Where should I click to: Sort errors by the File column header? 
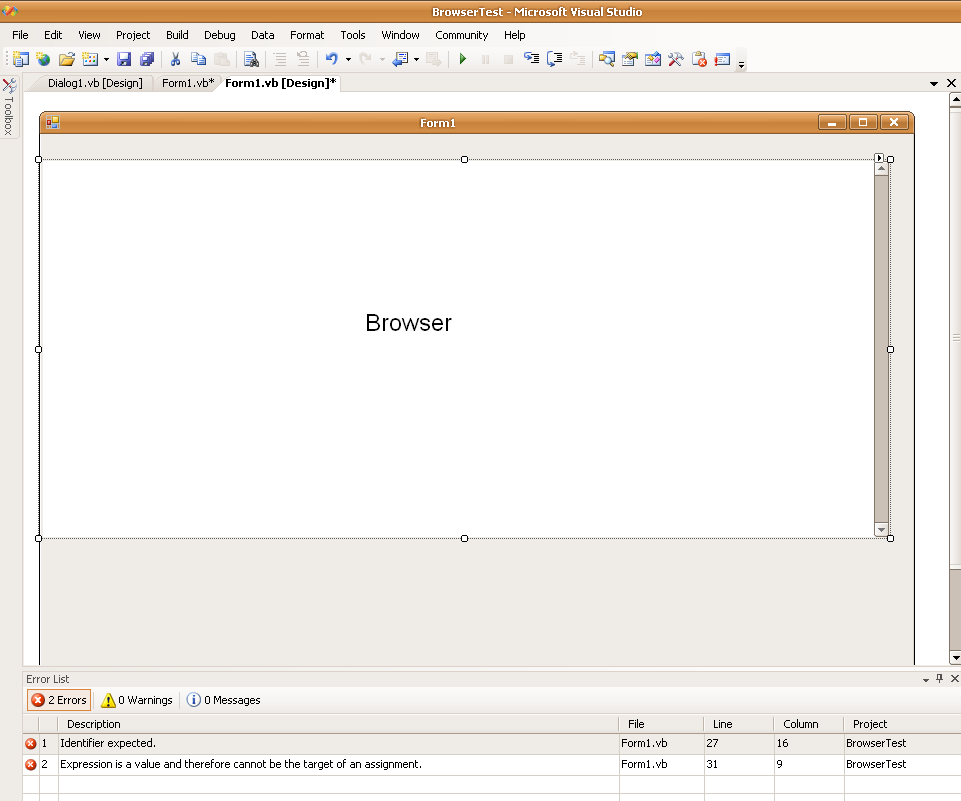coord(661,724)
